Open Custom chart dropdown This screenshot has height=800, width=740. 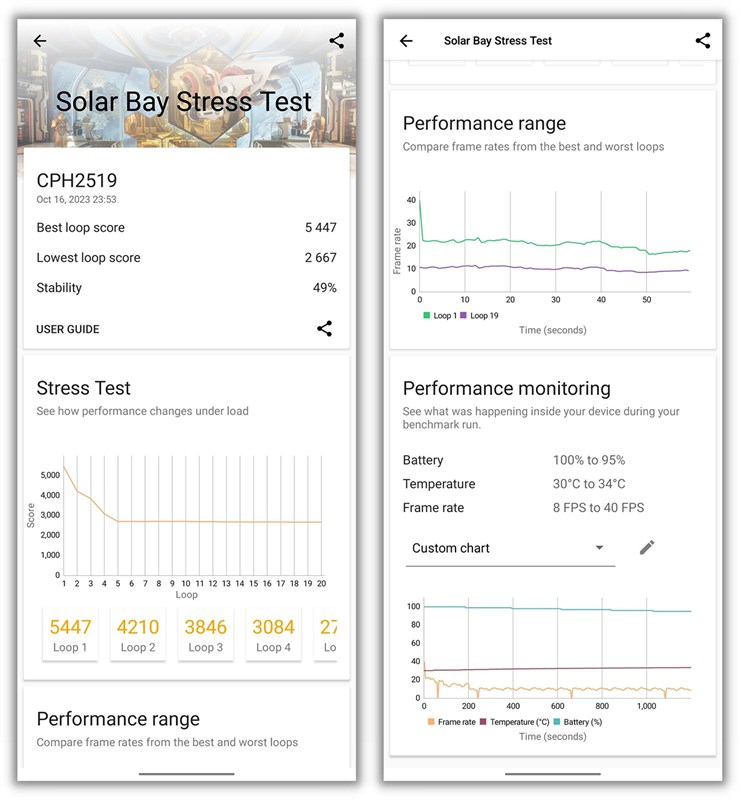510,548
